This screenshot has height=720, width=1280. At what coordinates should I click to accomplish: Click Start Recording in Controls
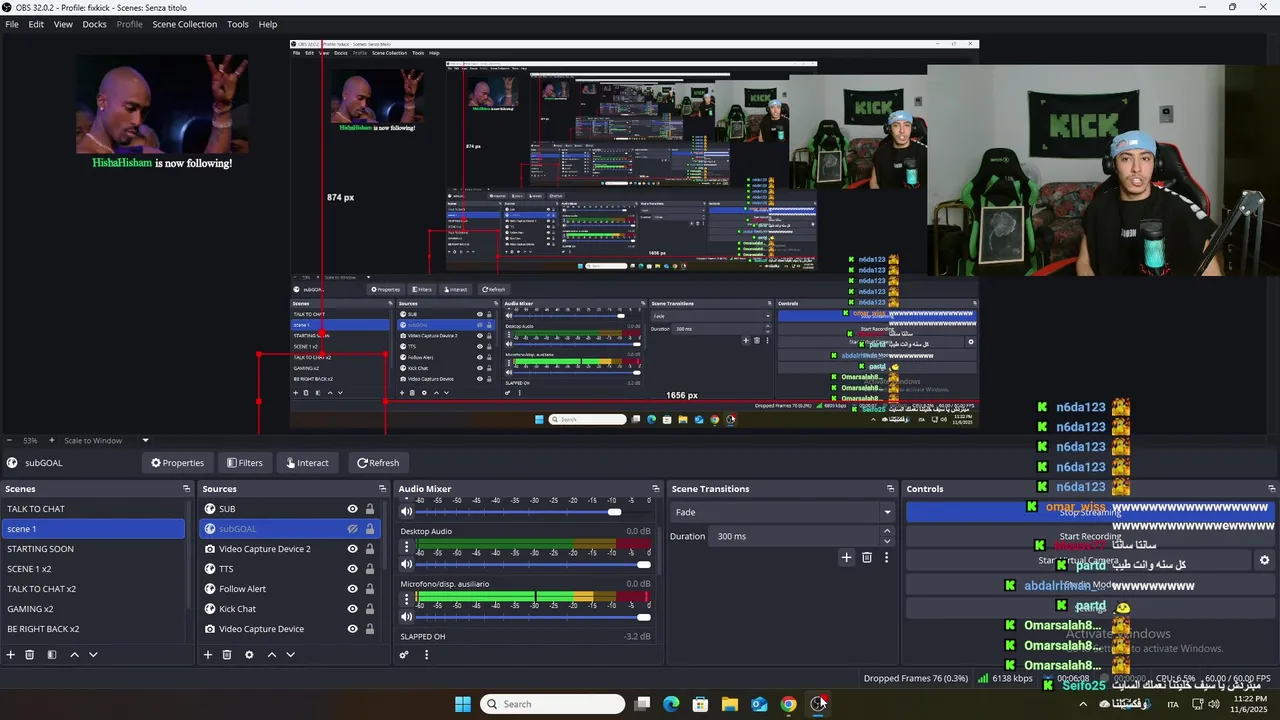(x=1091, y=536)
